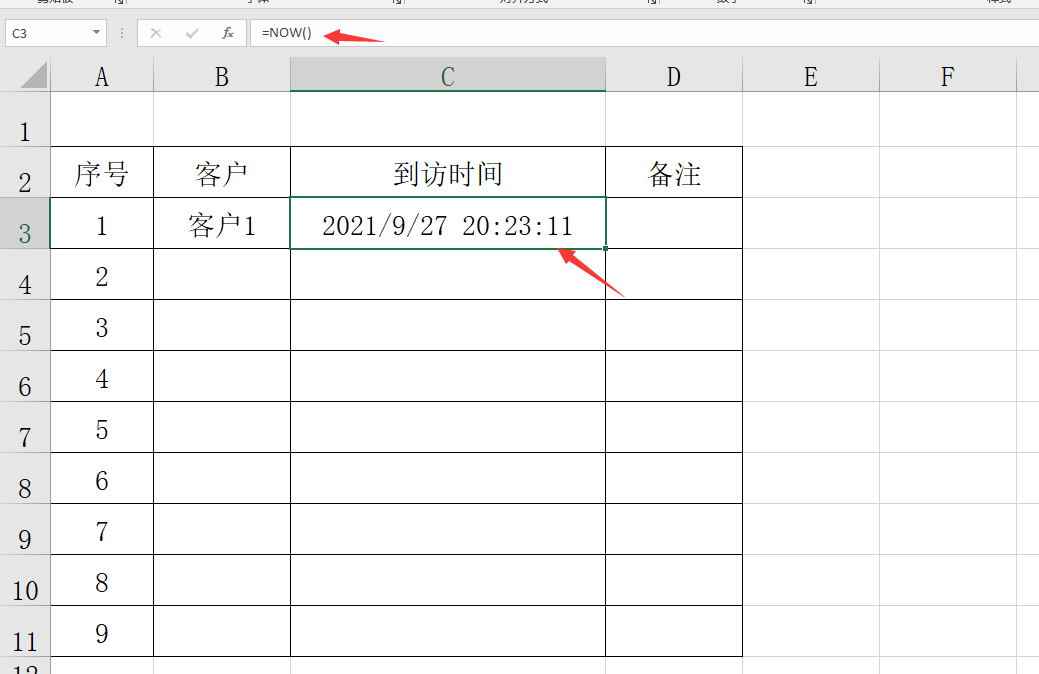Screen dimensions: 1039x674
Task: Select column F header
Action: click(x=948, y=75)
